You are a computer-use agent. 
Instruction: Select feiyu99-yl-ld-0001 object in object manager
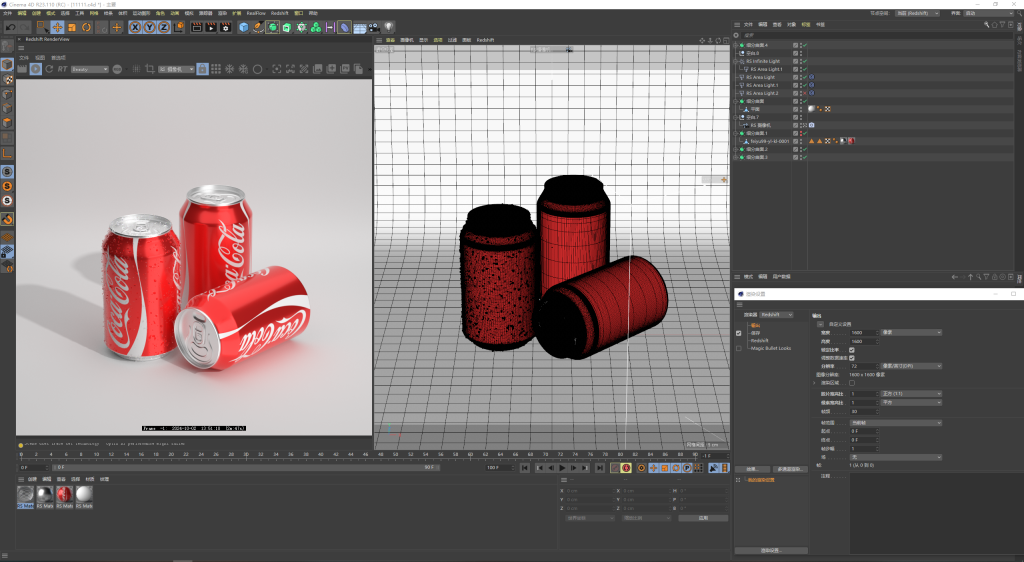tap(770, 141)
